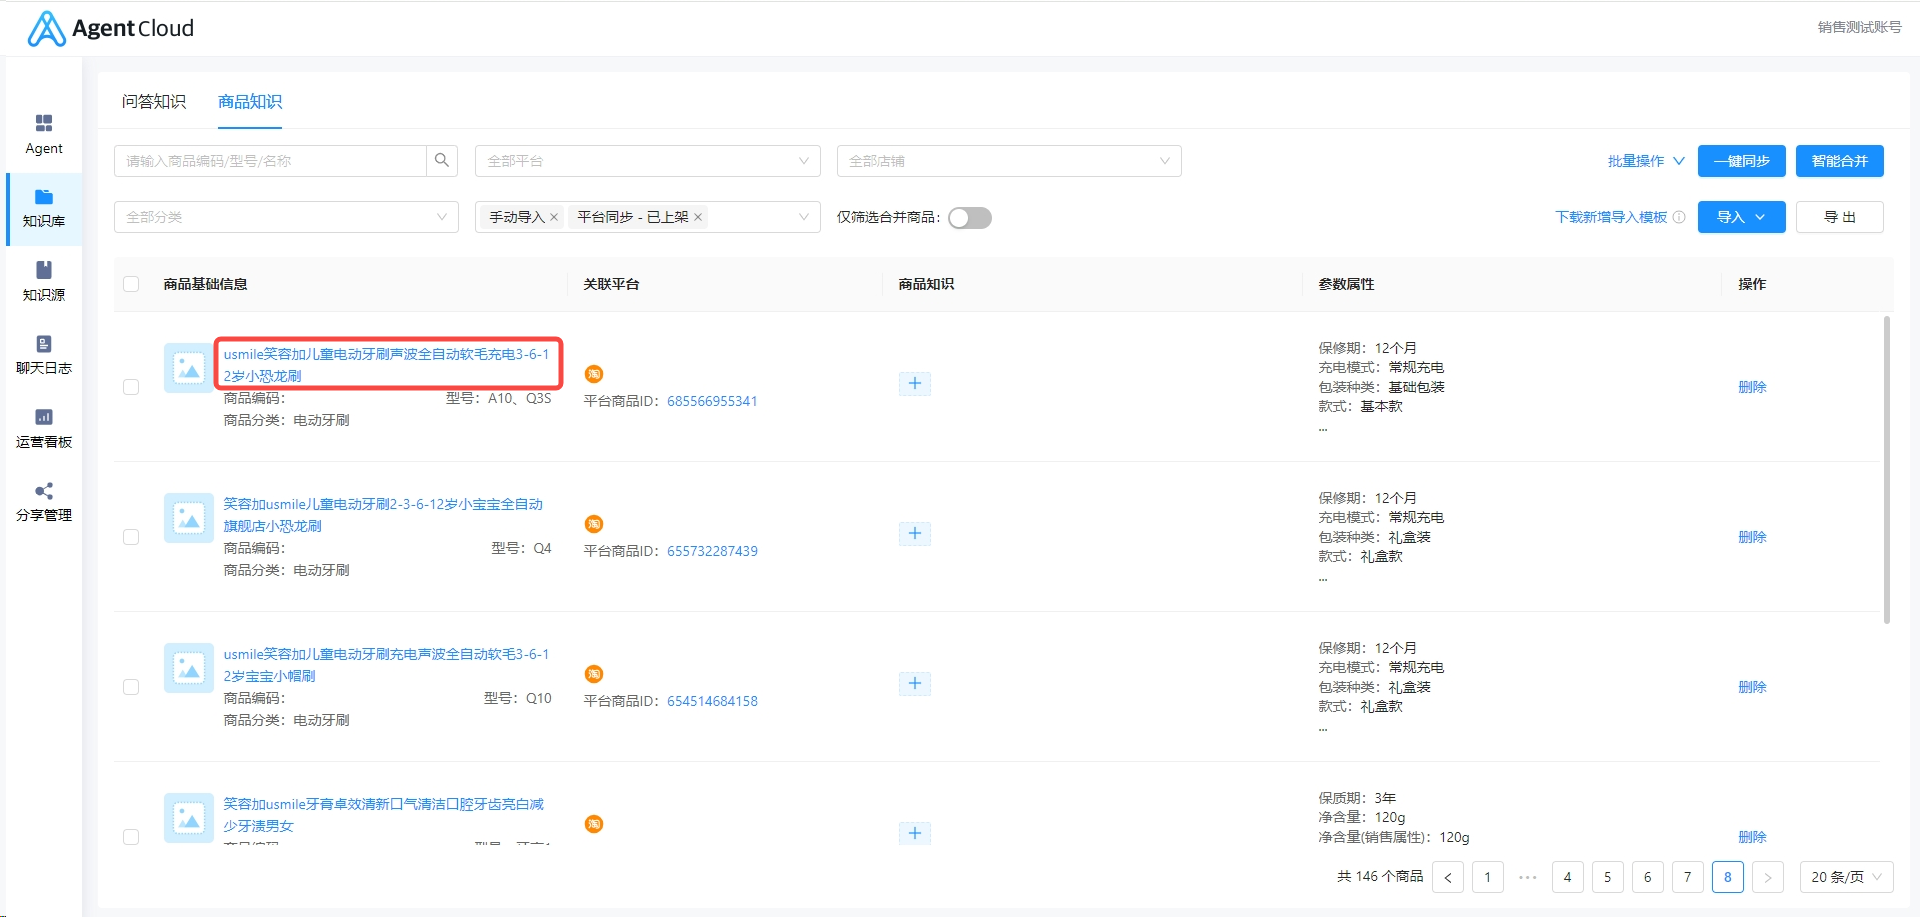This screenshot has width=1920, height=917.
Task: Expand the import source filter dropdown arrow
Action: (x=803, y=217)
